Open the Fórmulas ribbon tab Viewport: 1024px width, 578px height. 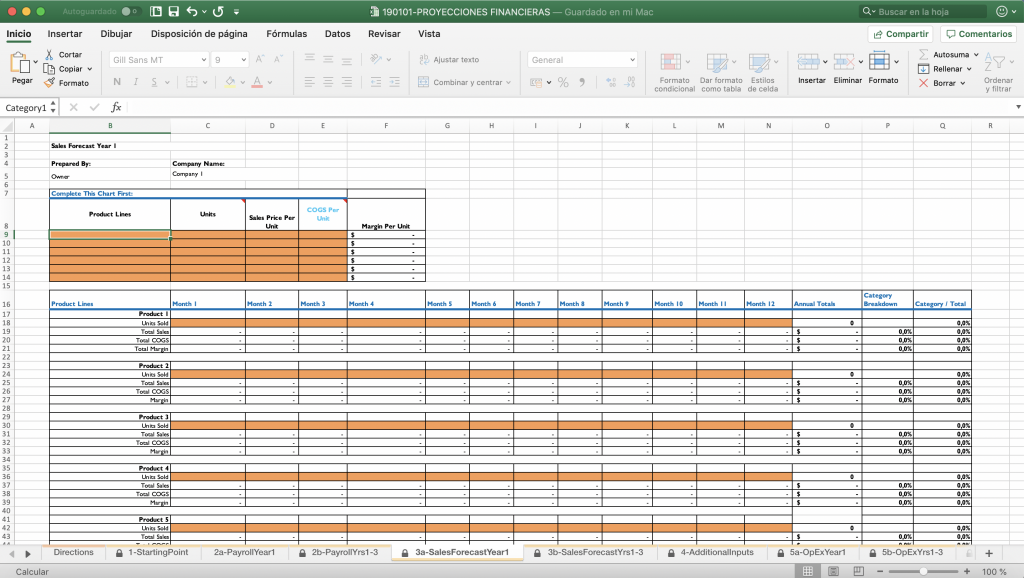[287, 34]
